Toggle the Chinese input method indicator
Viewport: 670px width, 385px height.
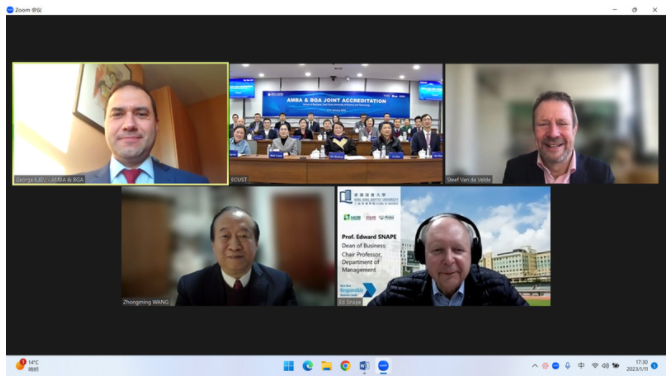click(581, 366)
